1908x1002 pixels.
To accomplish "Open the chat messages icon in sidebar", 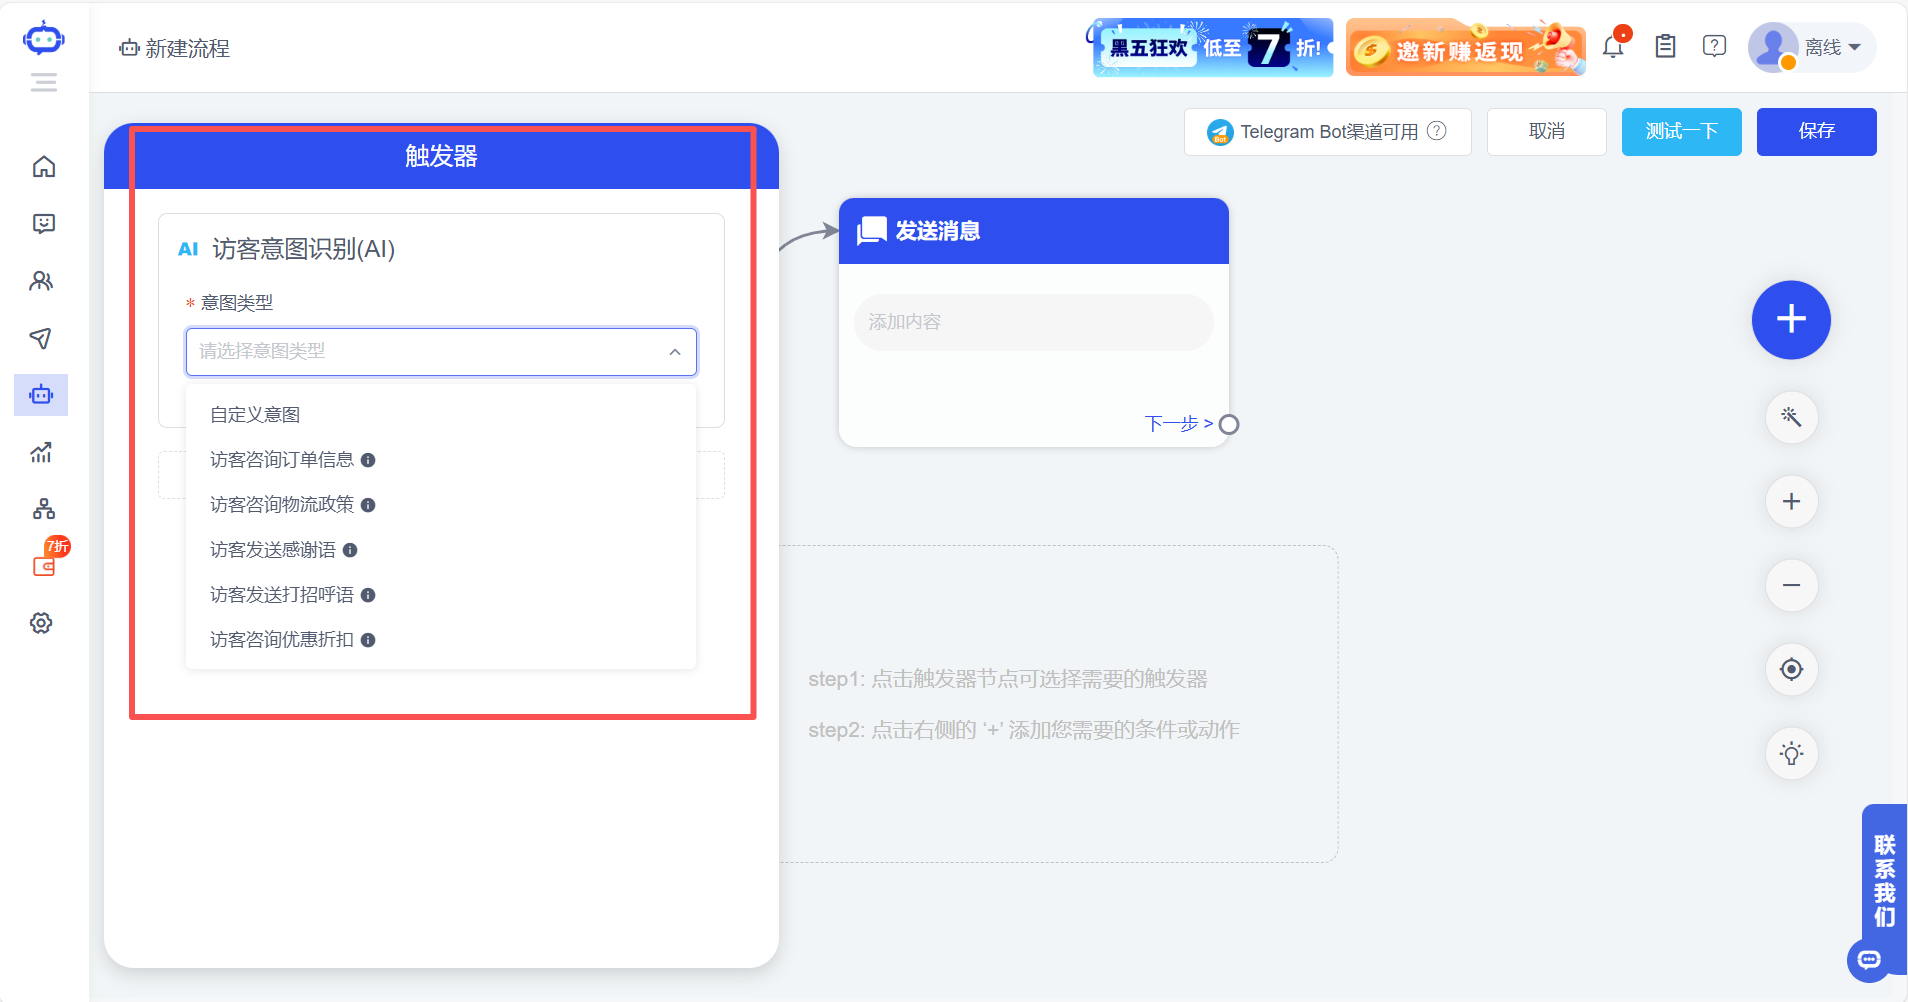I will (43, 223).
